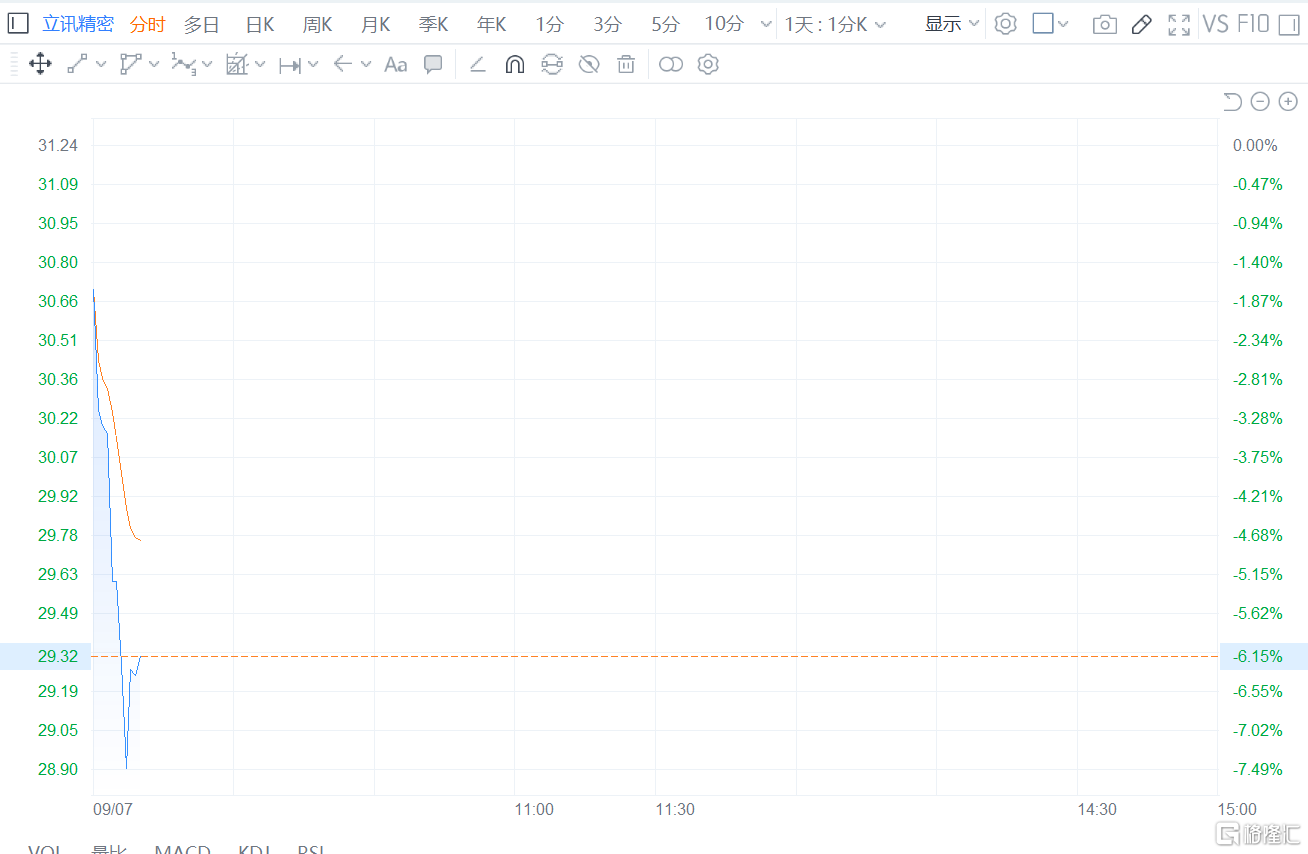Click the 立讯精密 stock name link
Screen dimensions: 1308x854
[78, 24]
